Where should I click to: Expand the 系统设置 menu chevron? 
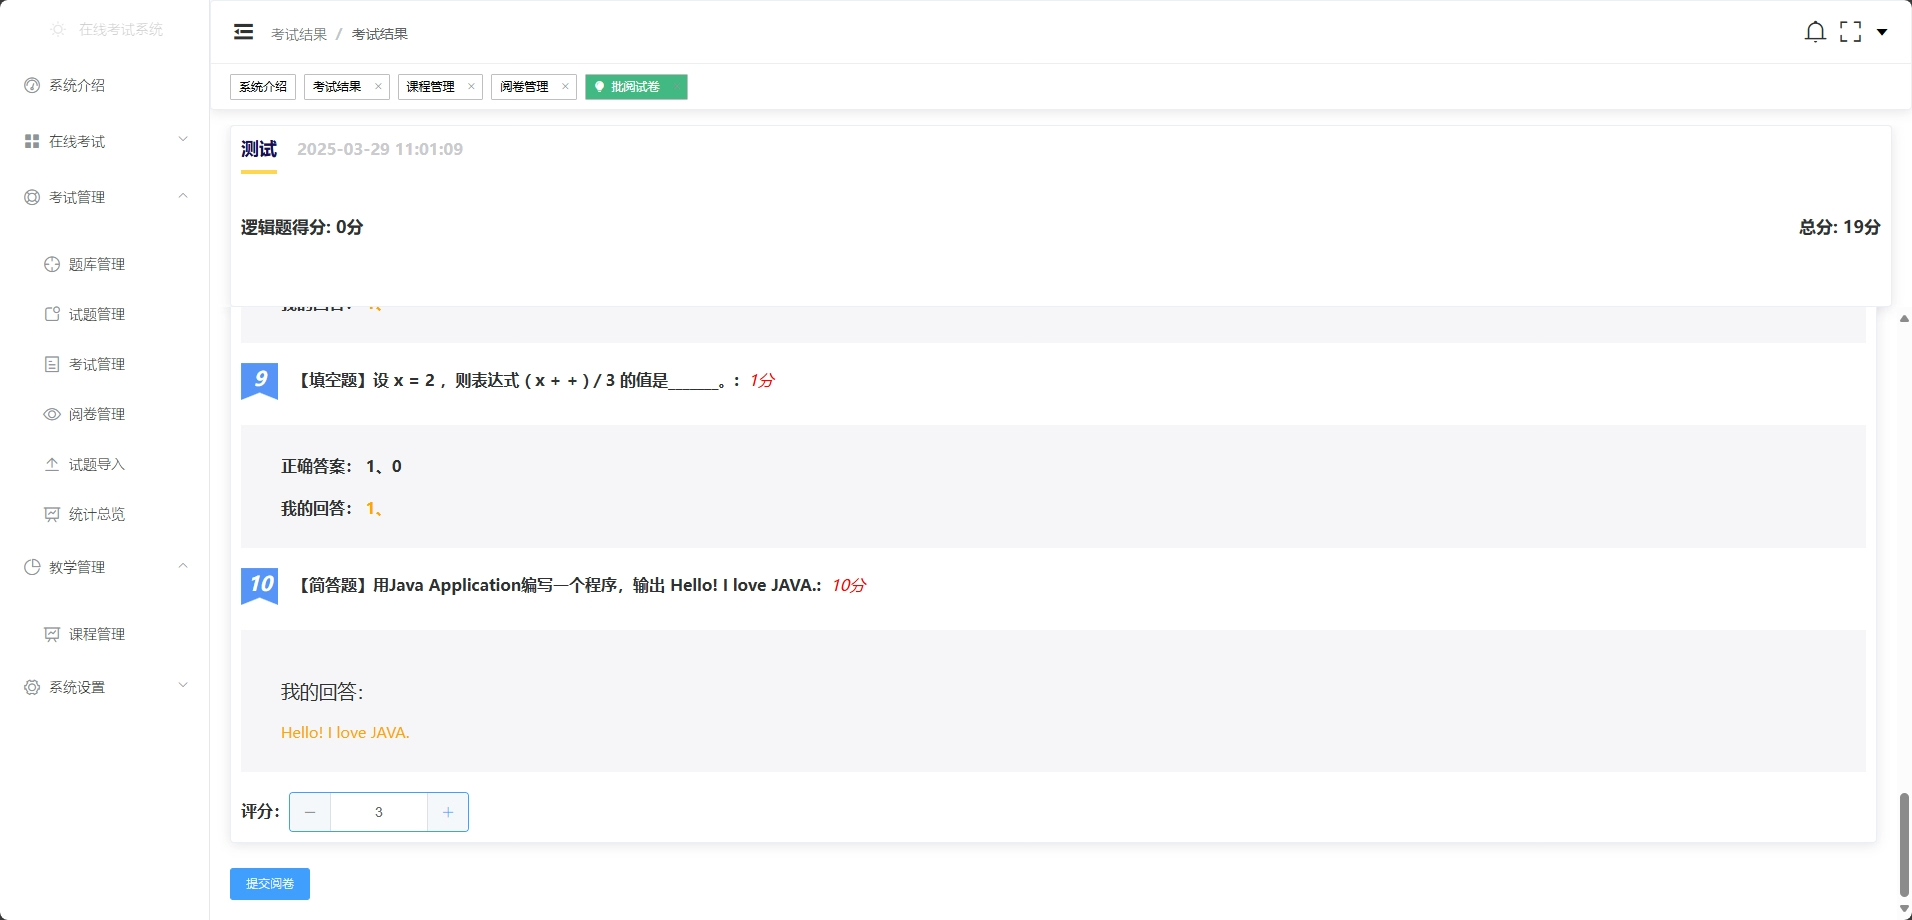[183, 686]
